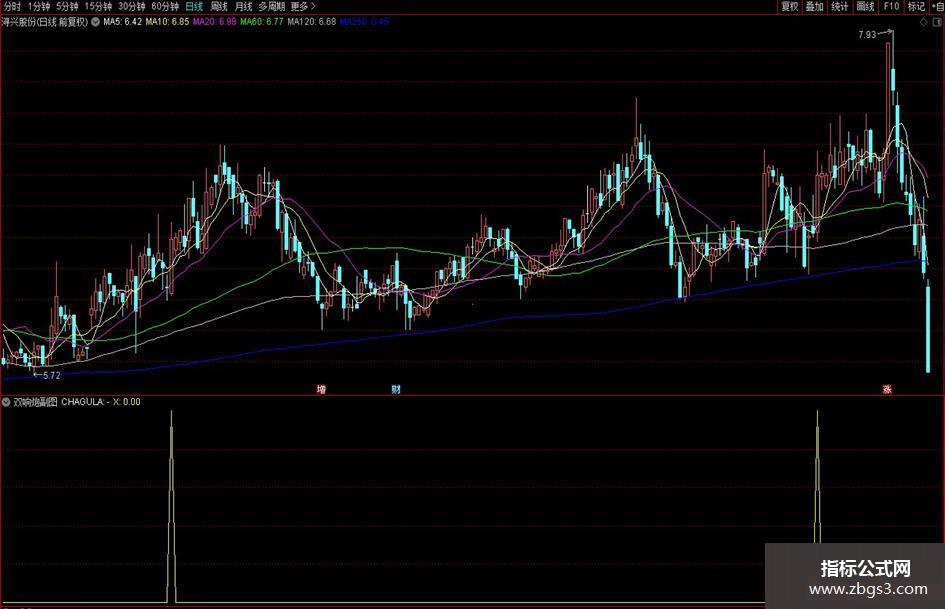Screen dimensions: 945x609
Task: Click the MA120: 6.68 indicator label
Action: pyautogui.click(x=312, y=22)
